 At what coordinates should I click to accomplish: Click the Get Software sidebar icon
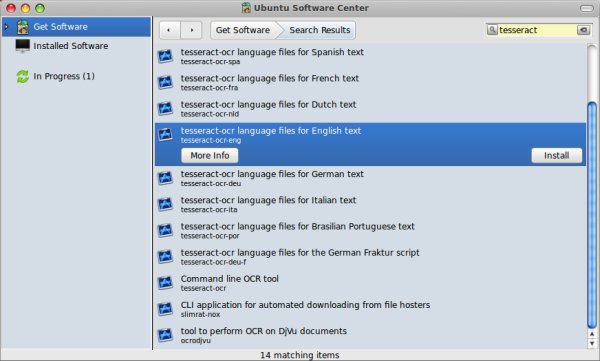pyautogui.click(x=23, y=27)
